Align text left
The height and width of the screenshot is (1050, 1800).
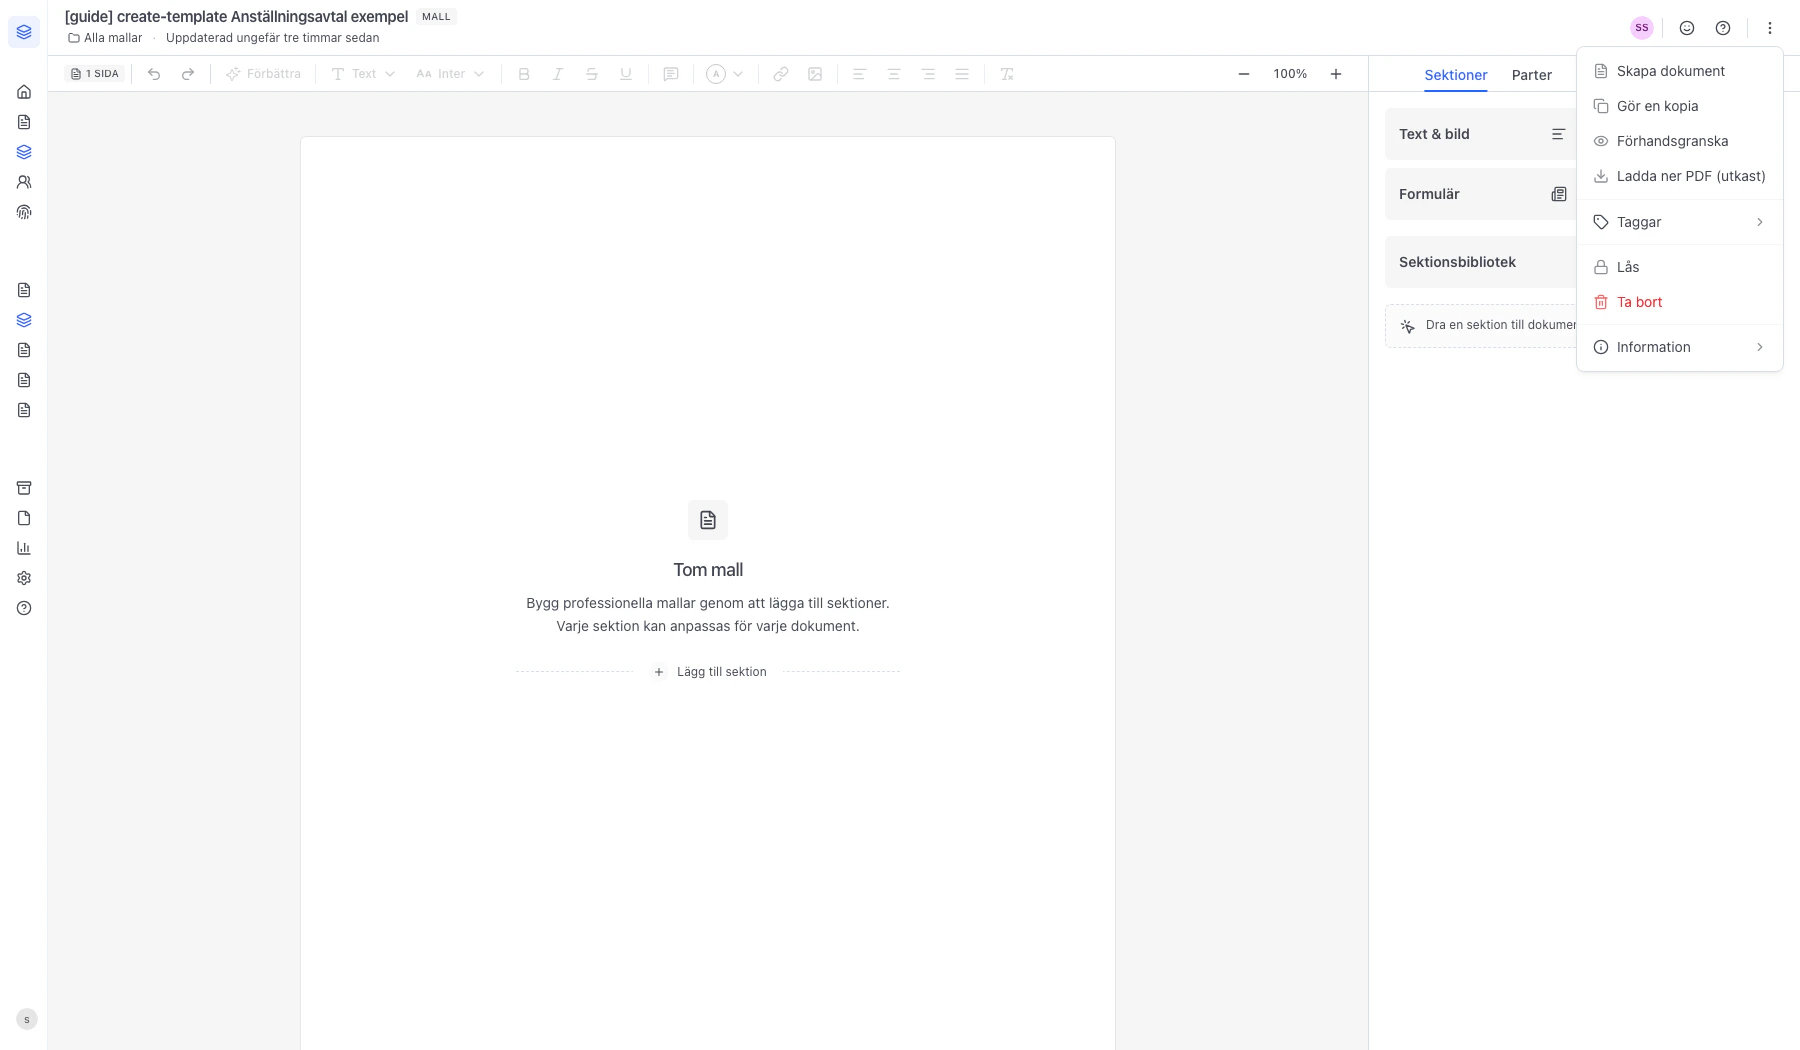[x=859, y=74]
